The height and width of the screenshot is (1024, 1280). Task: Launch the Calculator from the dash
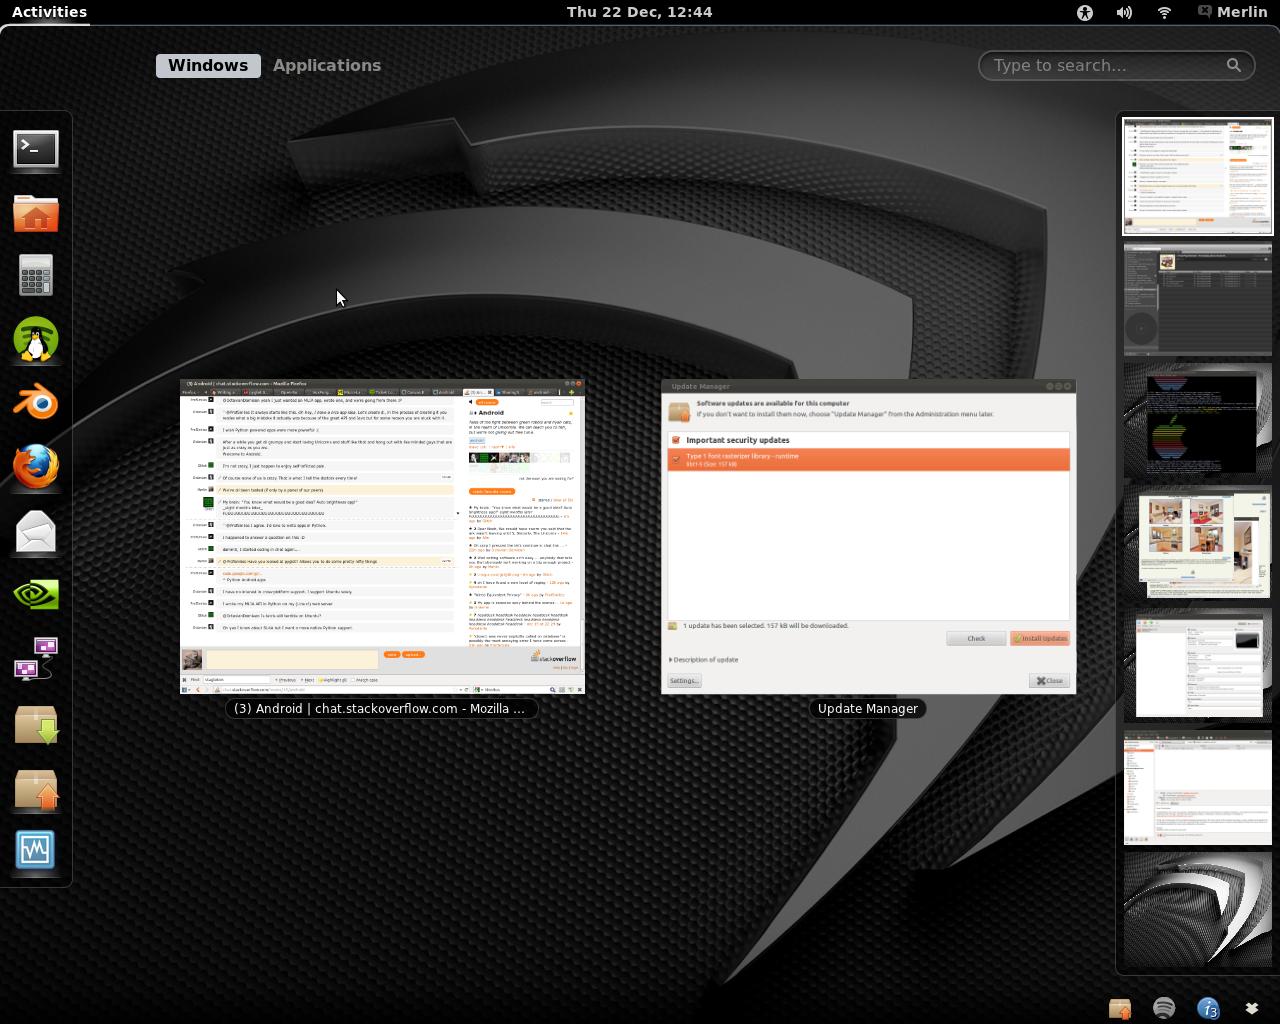tap(36, 275)
